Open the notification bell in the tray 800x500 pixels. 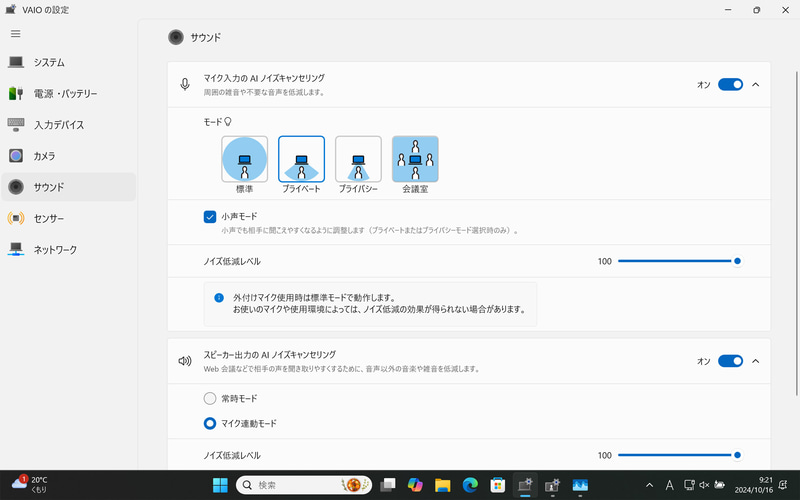783,485
